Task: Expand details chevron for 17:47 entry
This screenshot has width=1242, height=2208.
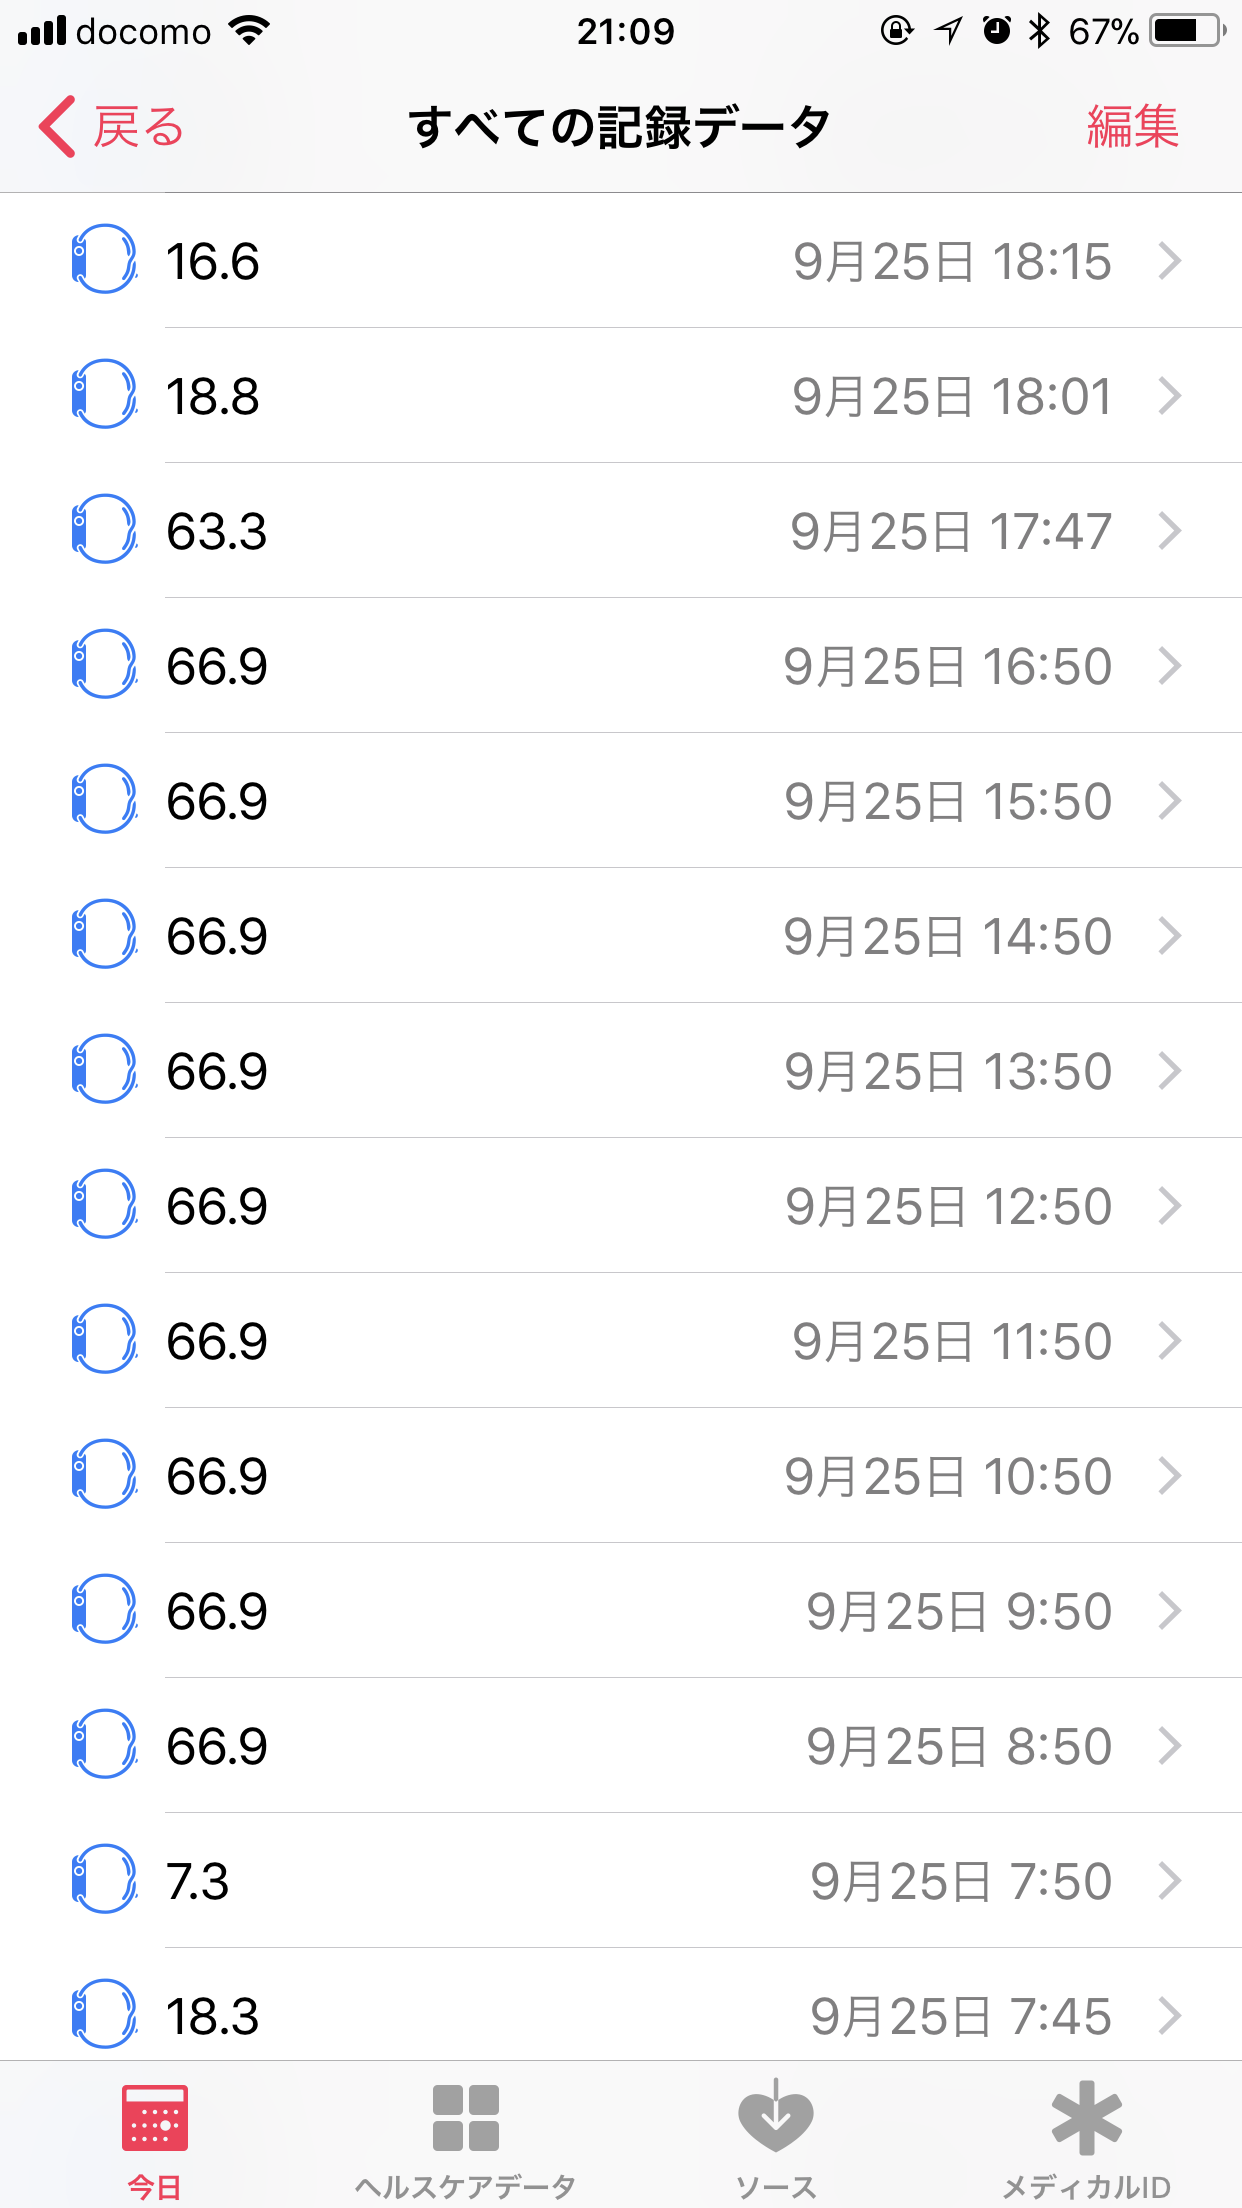Action: (1170, 531)
